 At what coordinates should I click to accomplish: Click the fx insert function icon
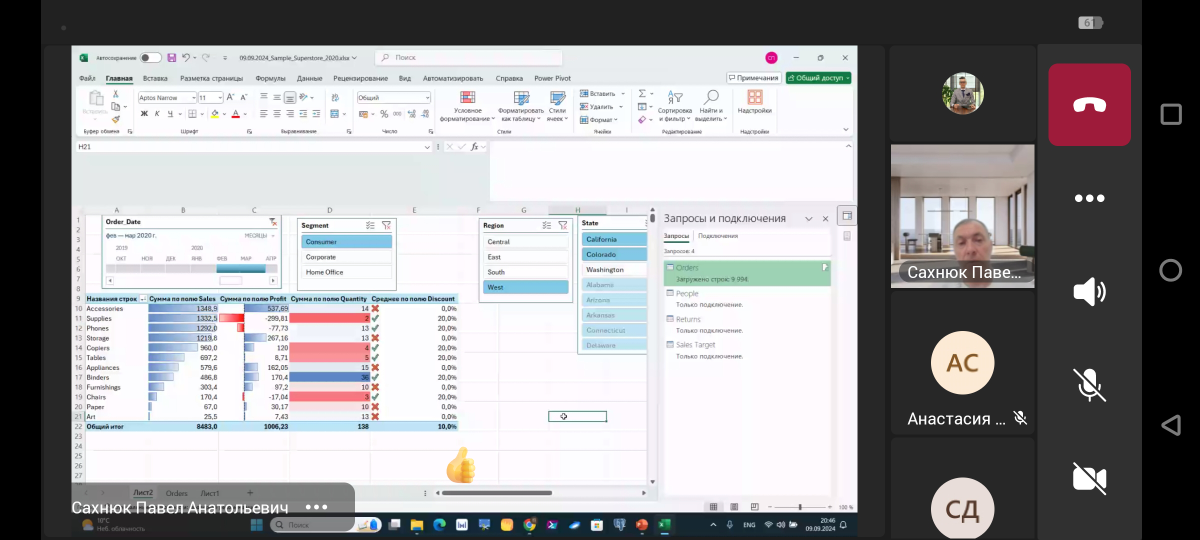pos(474,147)
